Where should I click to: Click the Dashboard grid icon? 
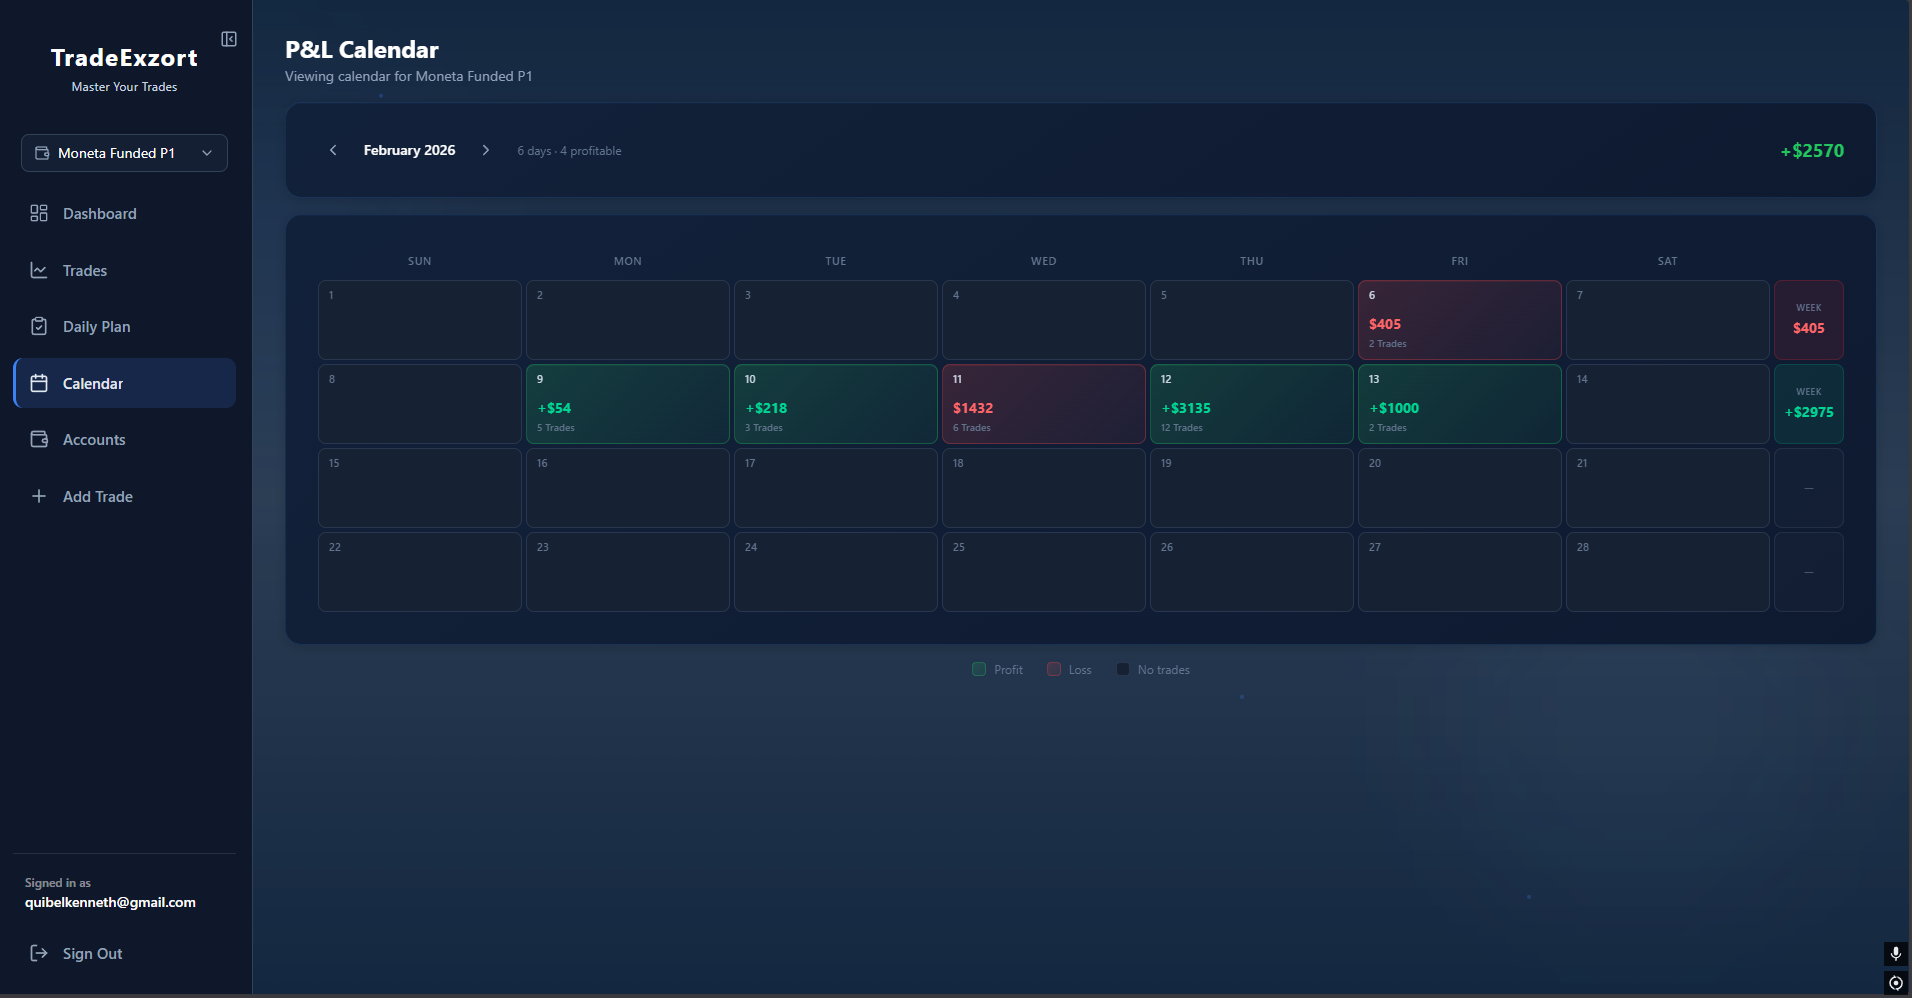tap(39, 213)
